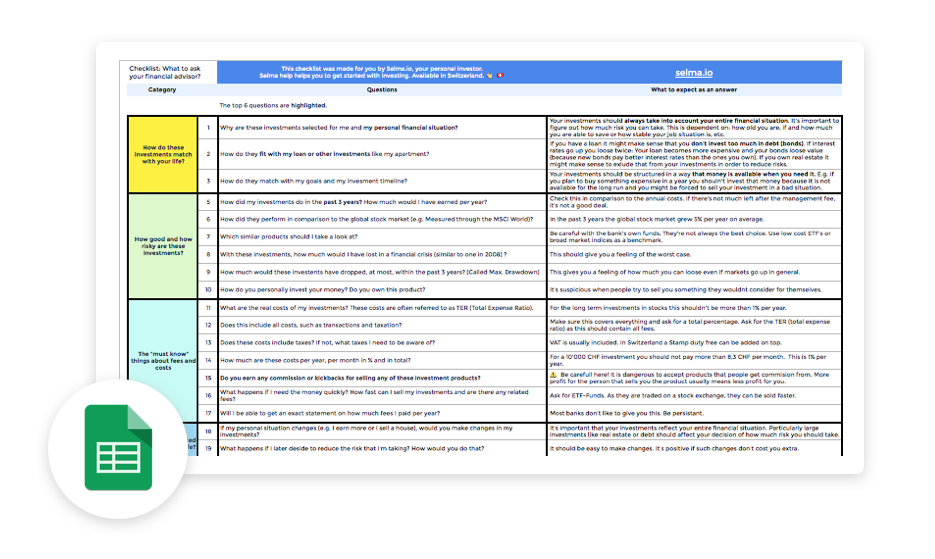Open the selma.io link

click(x=693, y=73)
